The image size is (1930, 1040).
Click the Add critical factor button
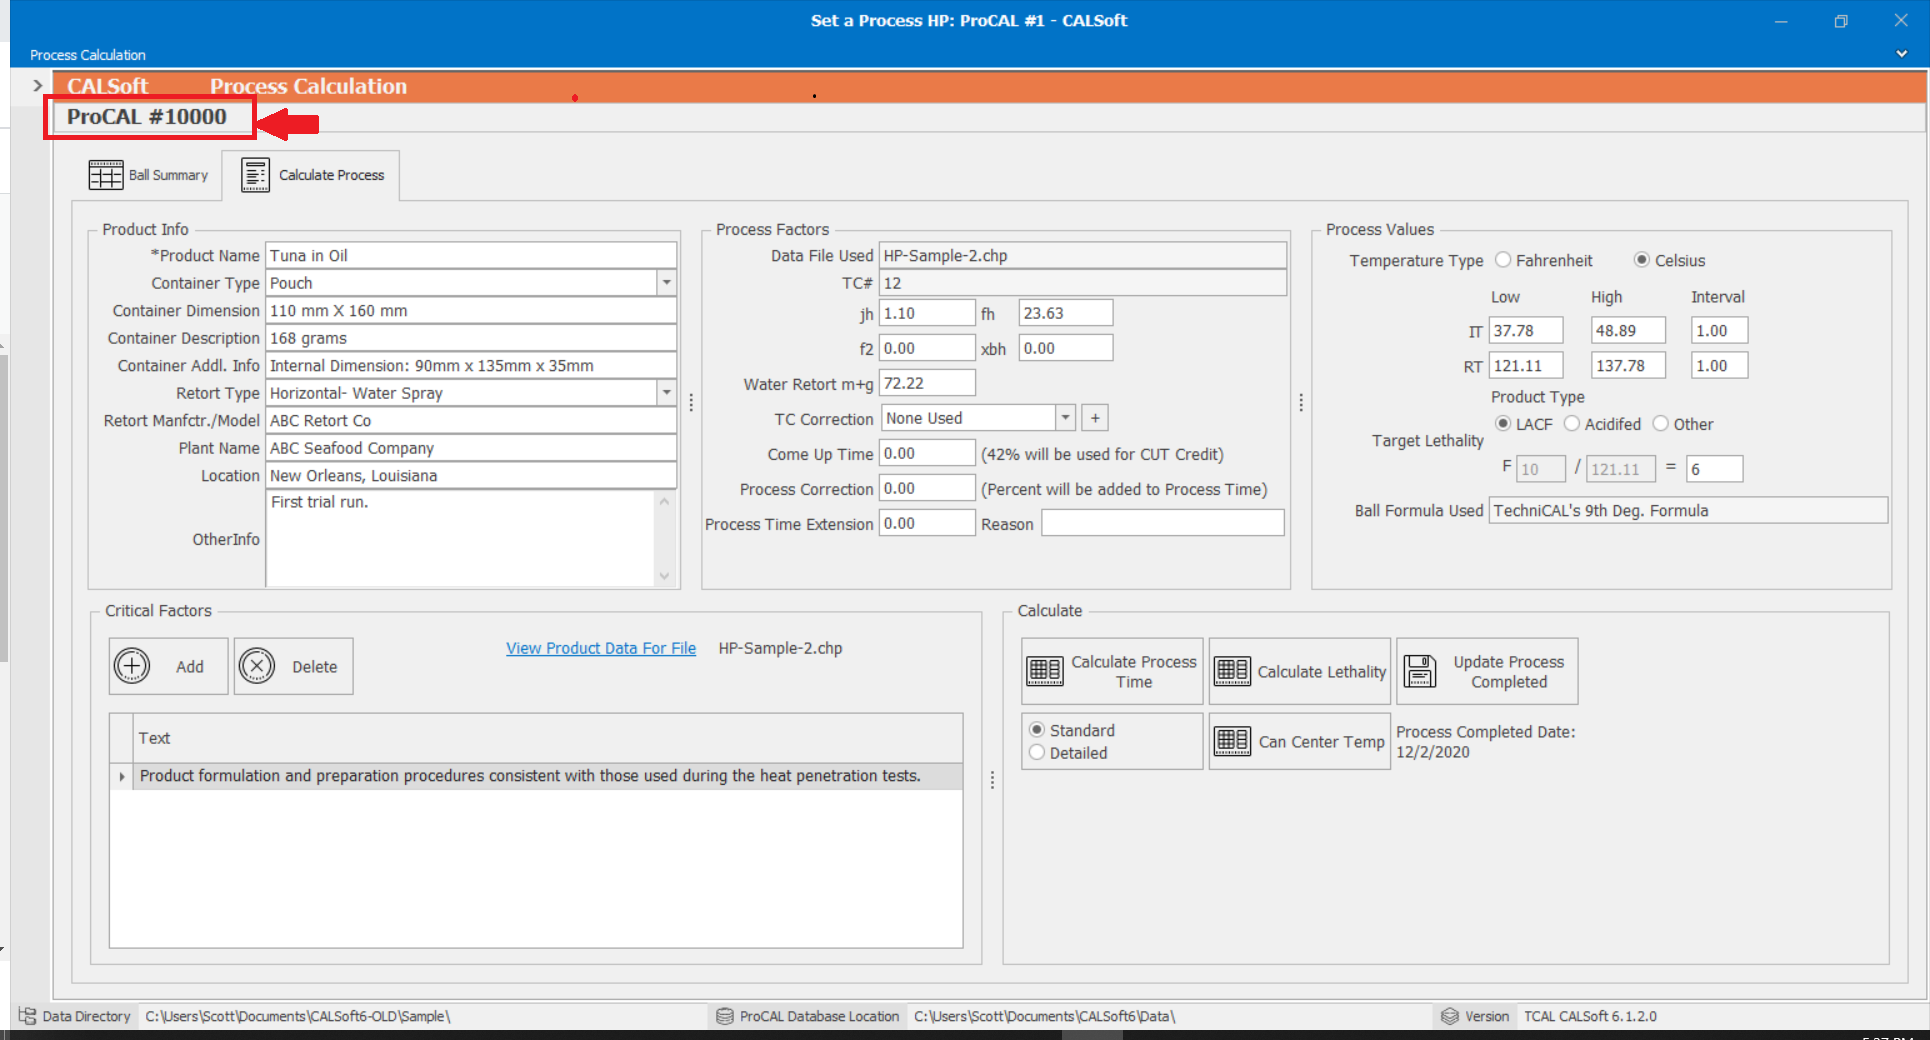click(168, 666)
